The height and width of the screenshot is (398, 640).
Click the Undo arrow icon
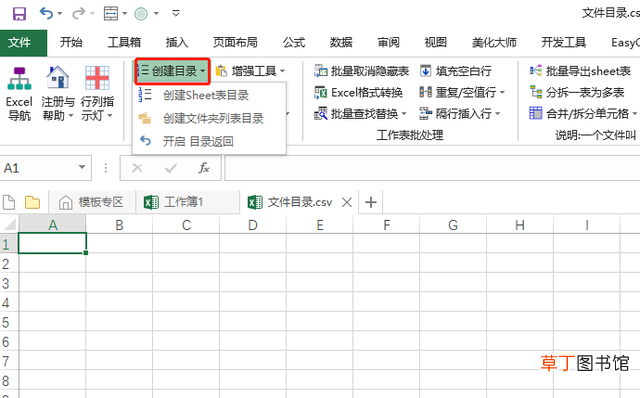46,13
